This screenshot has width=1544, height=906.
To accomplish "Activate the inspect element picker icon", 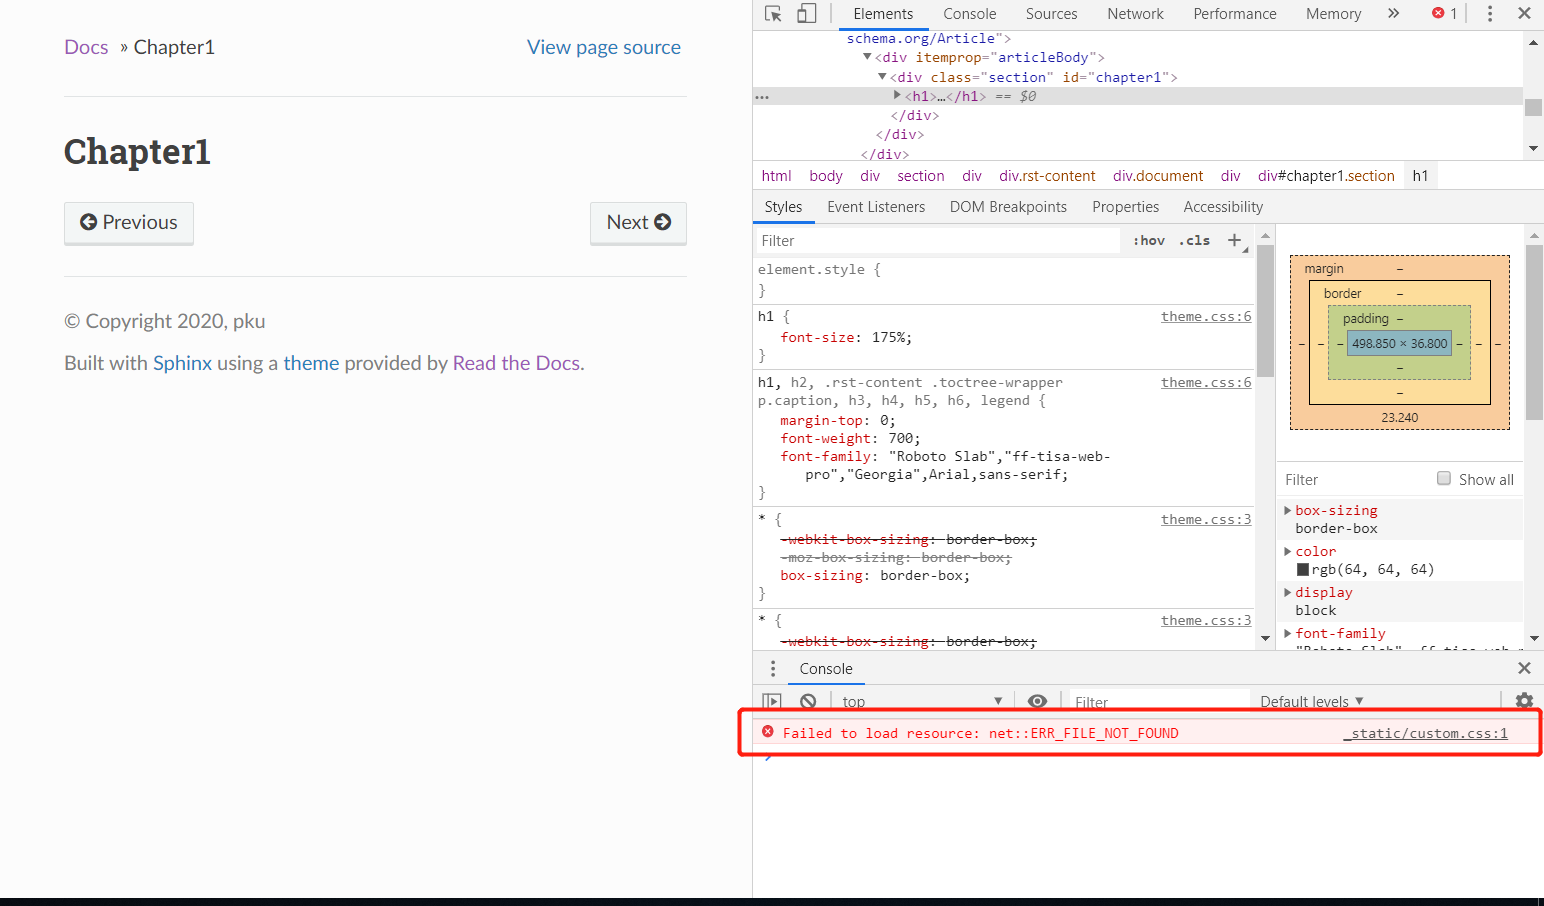I will pos(773,14).
